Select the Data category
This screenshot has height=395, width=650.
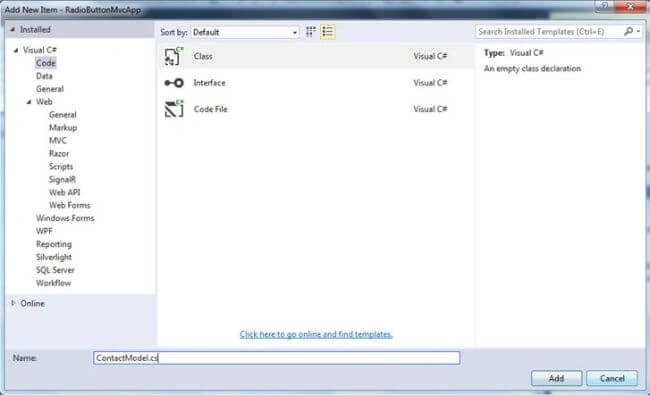tap(44, 76)
